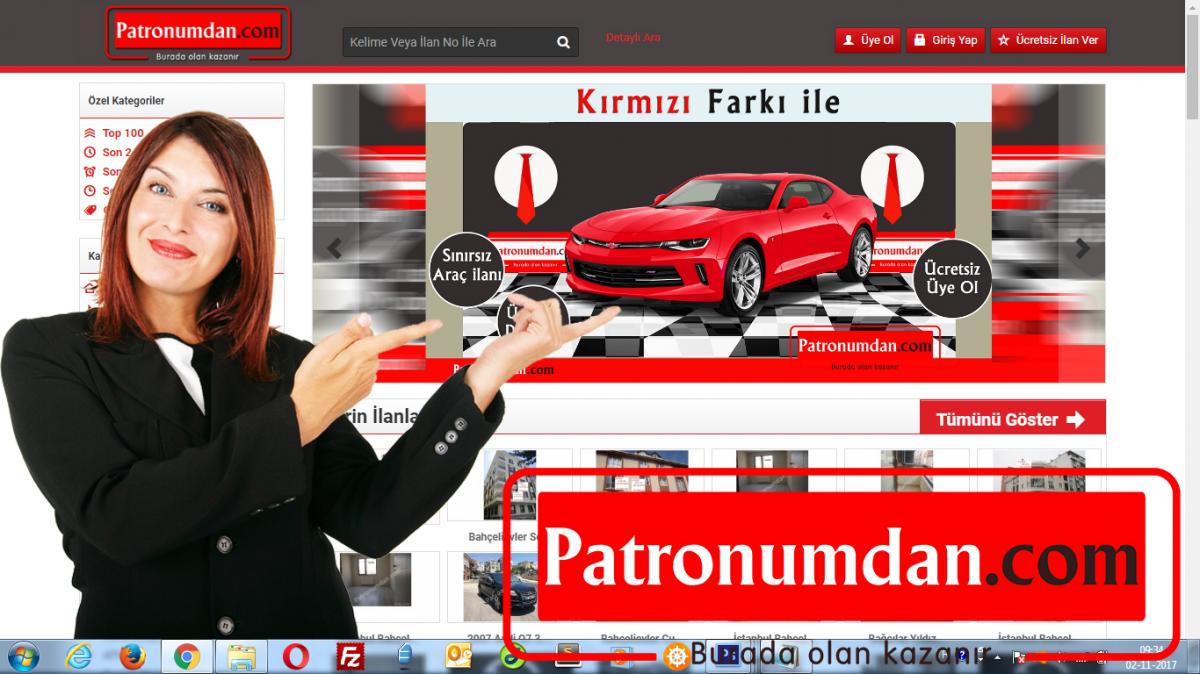Open the Giriş Yap login button
Viewport: 1200px width, 674px height.
[x=945, y=40]
